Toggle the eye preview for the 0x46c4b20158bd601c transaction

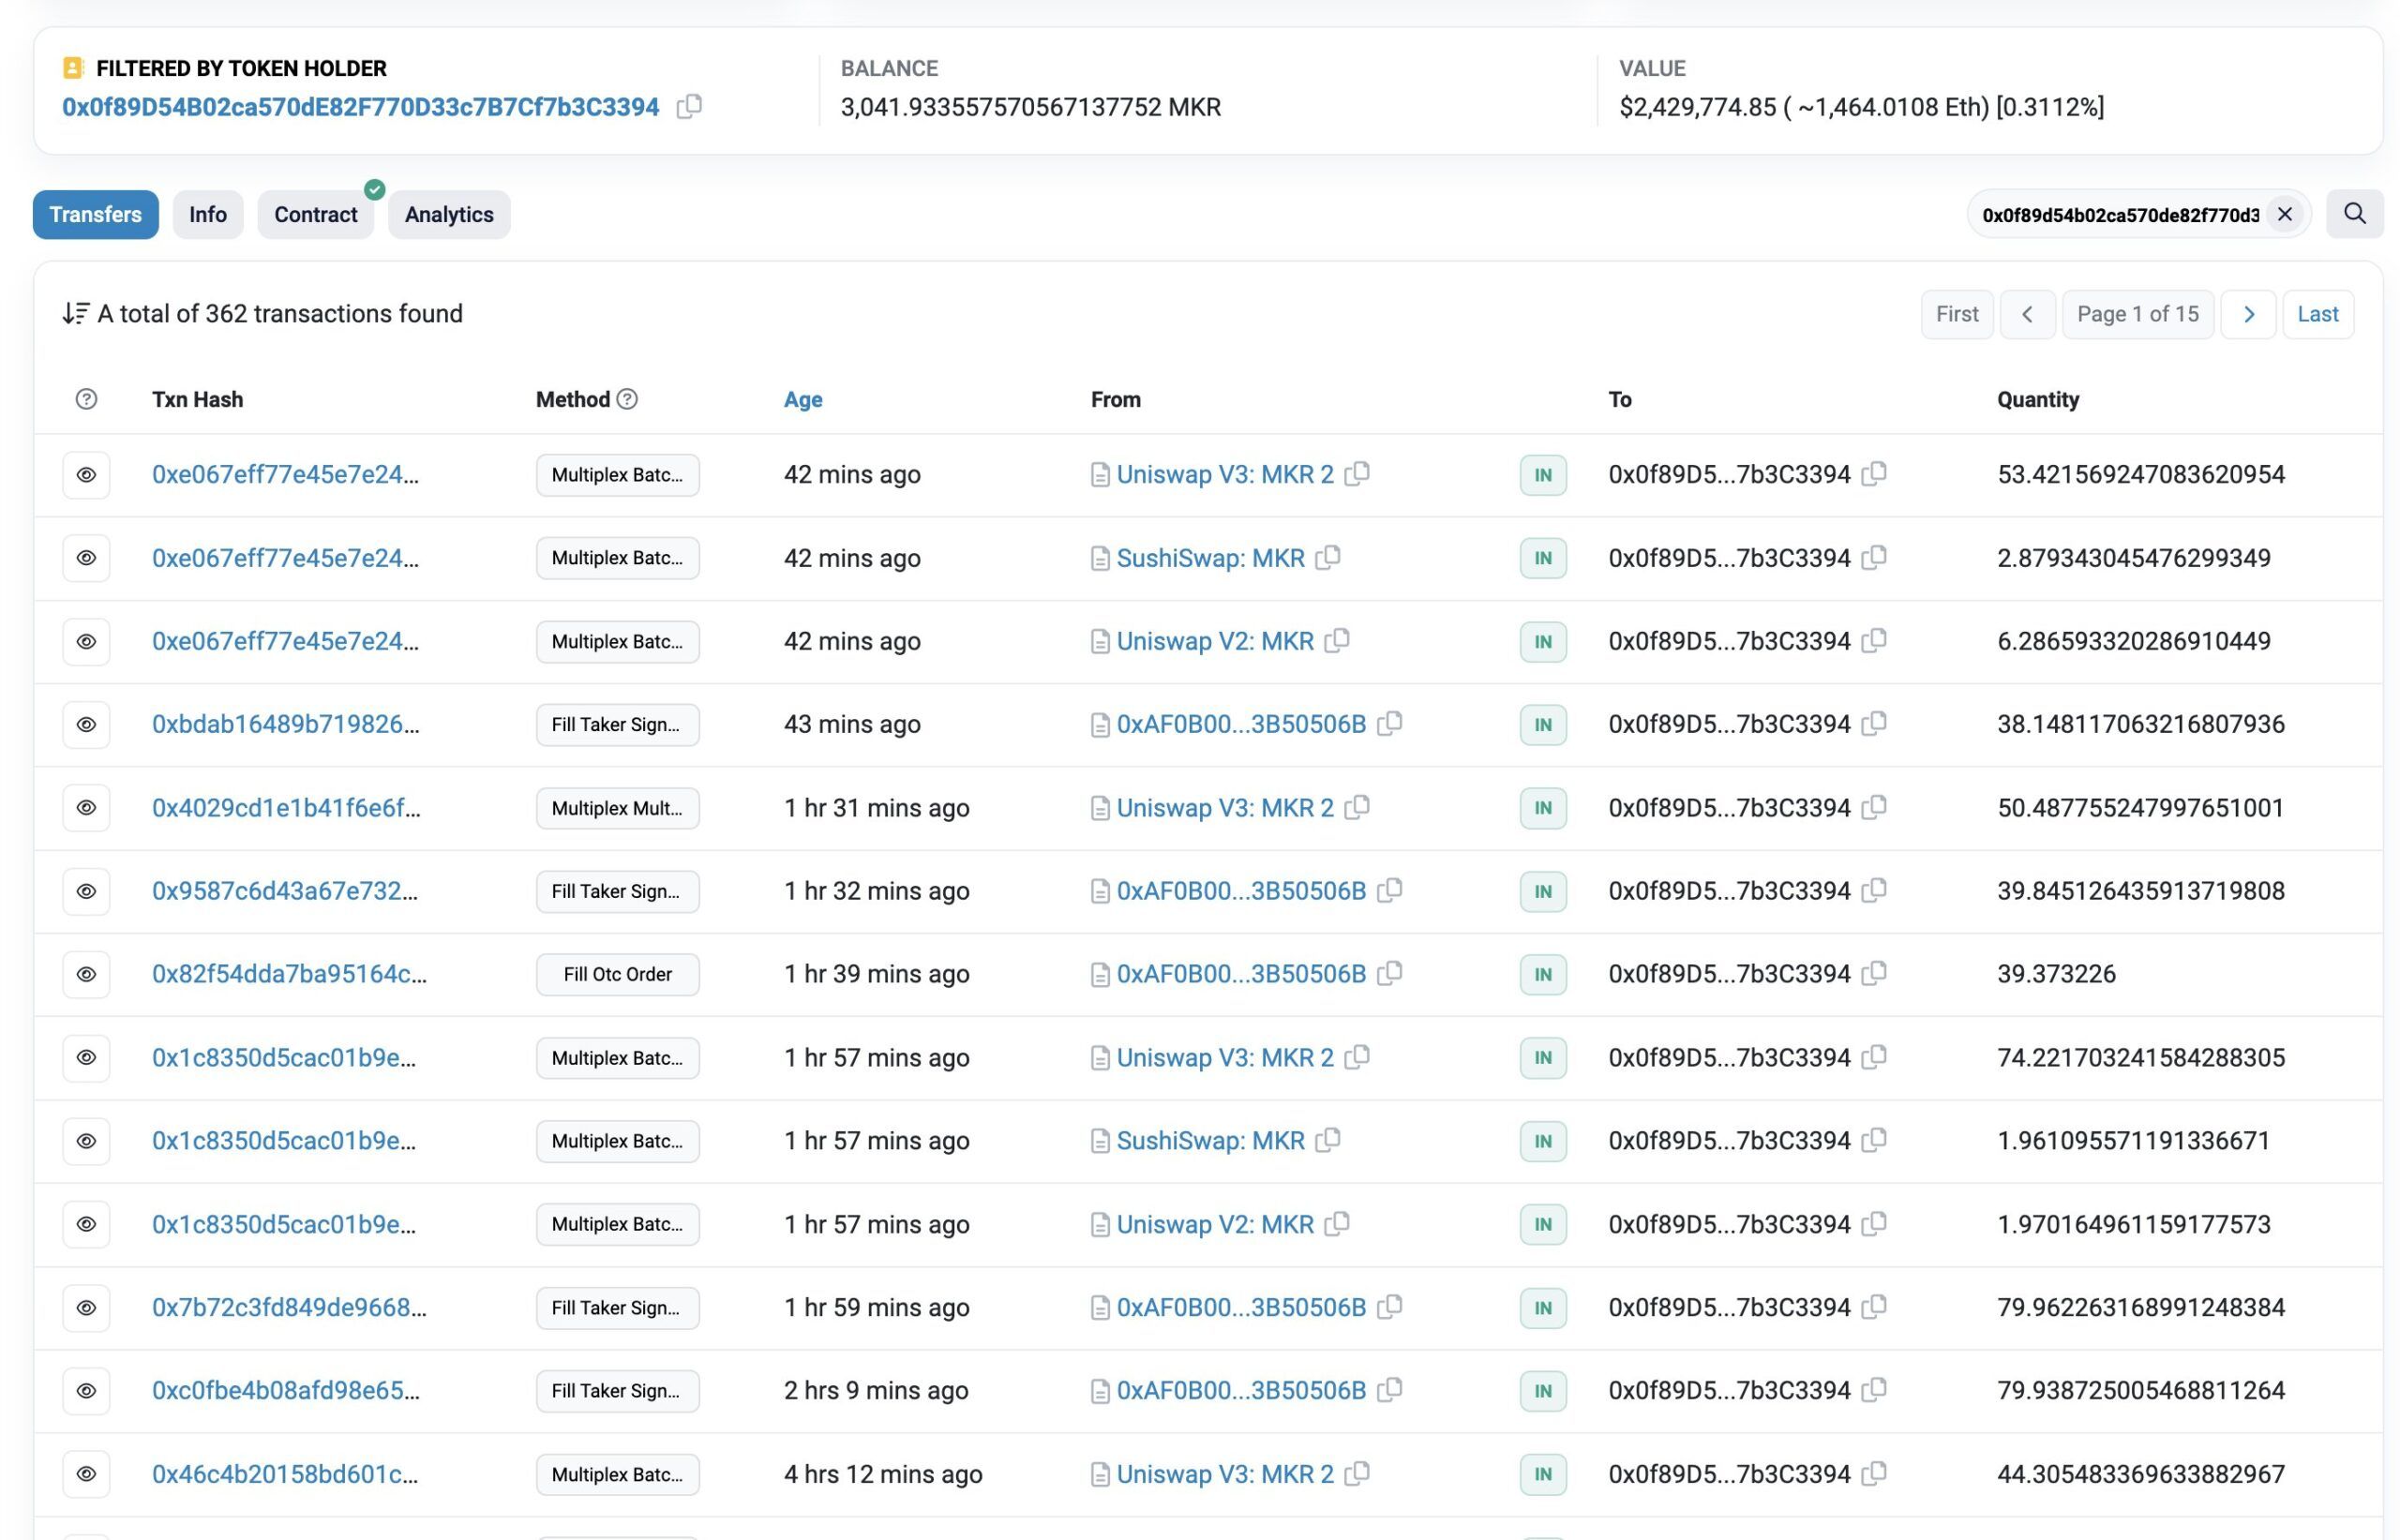click(86, 1474)
